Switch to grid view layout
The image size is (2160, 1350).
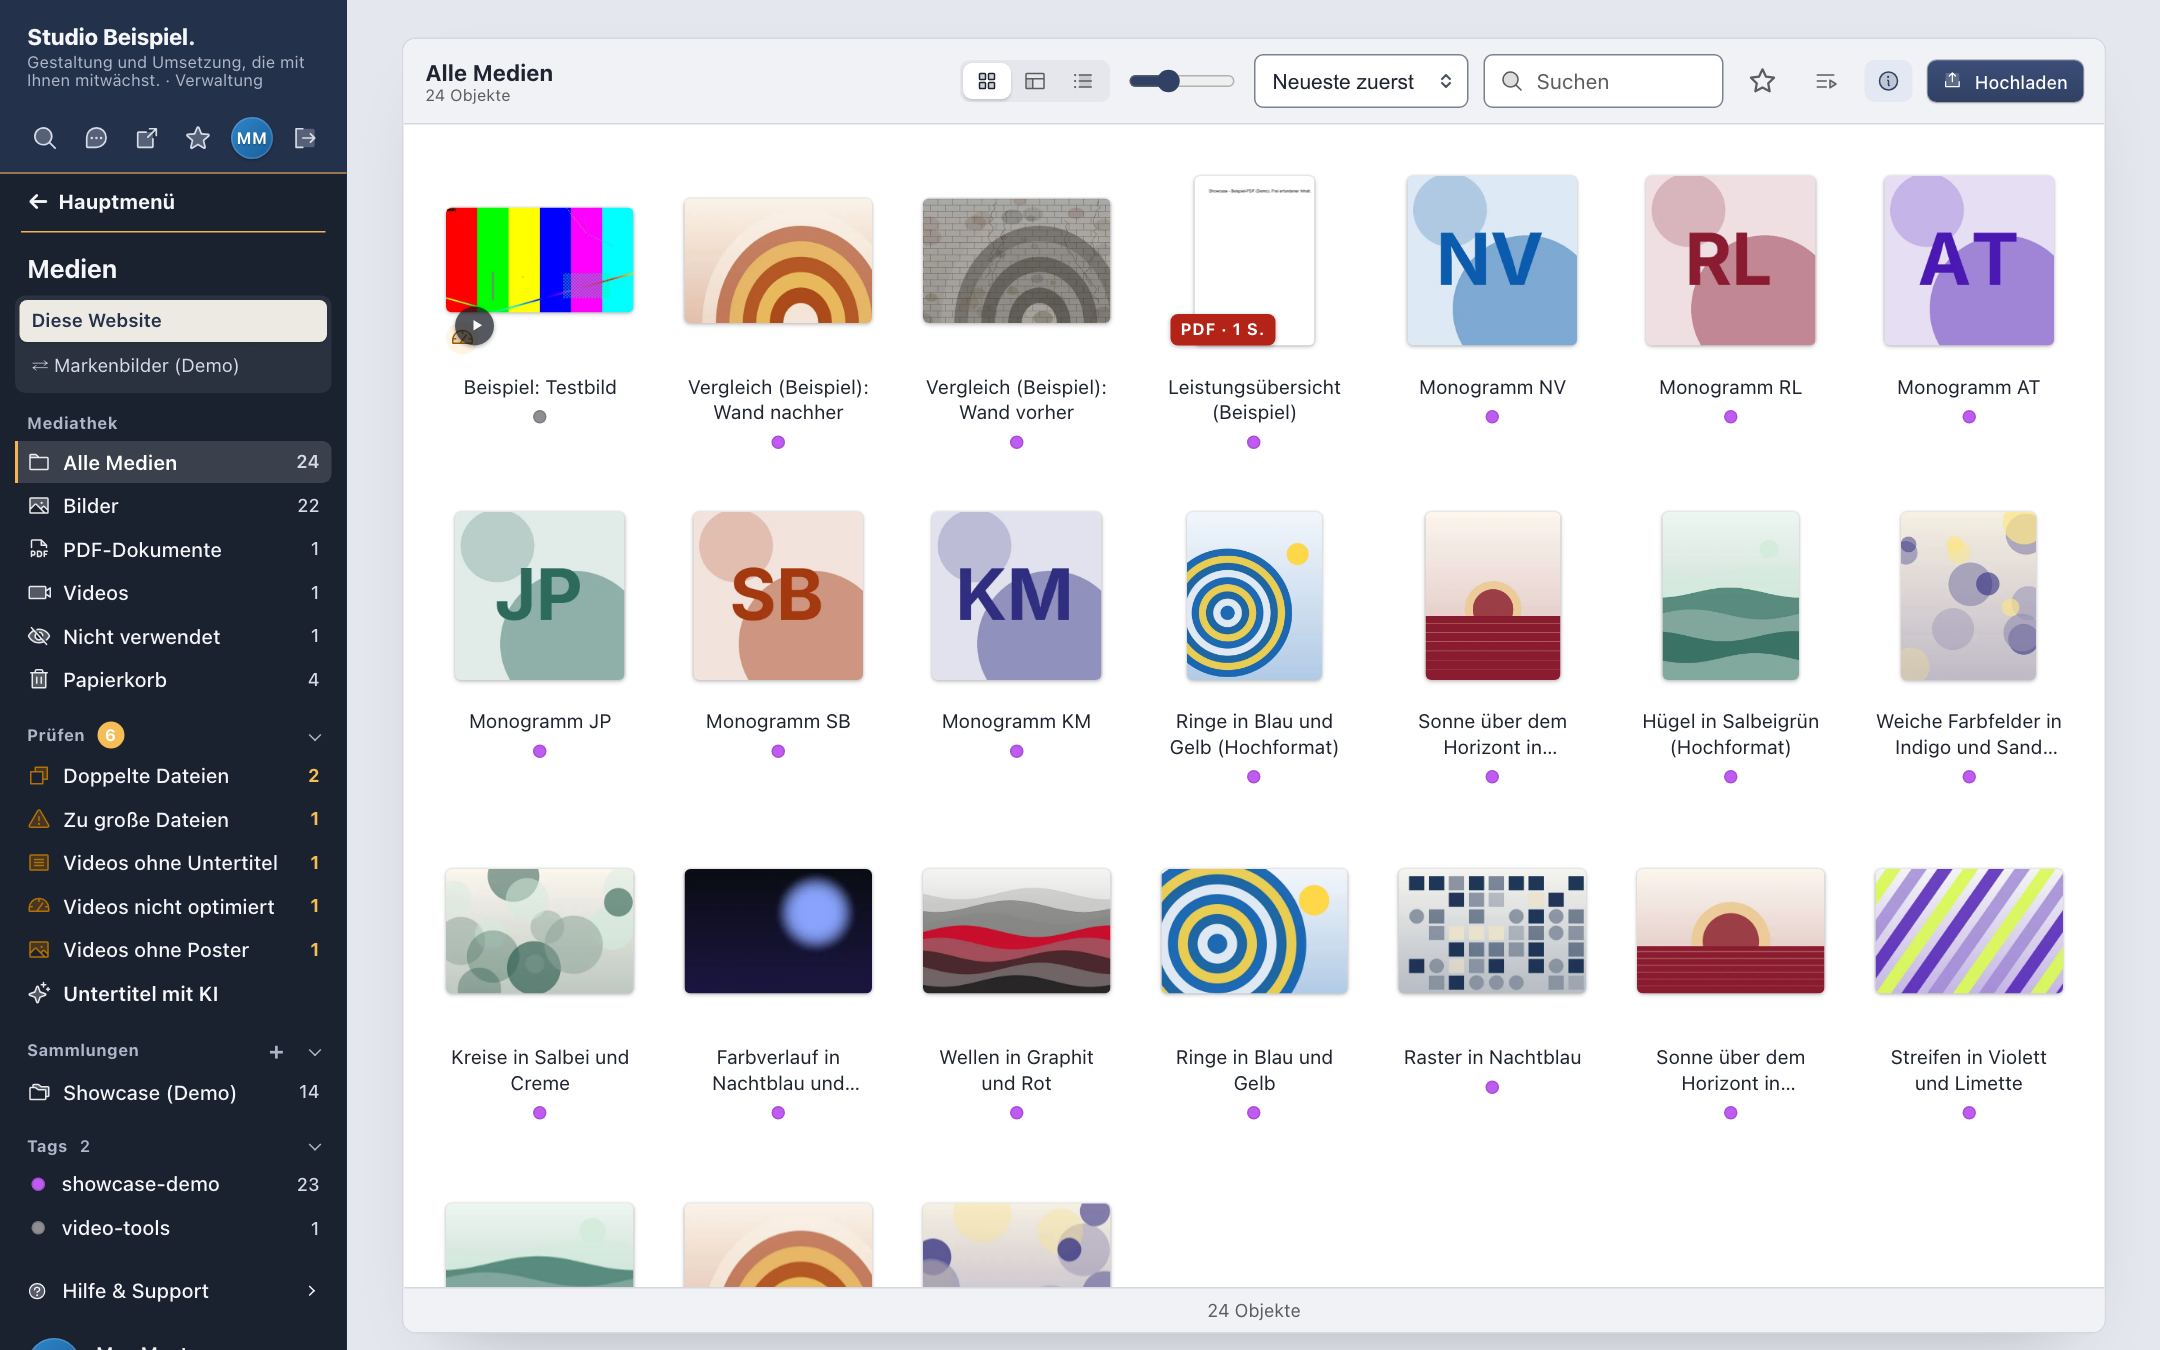click(x=987, y=81)
